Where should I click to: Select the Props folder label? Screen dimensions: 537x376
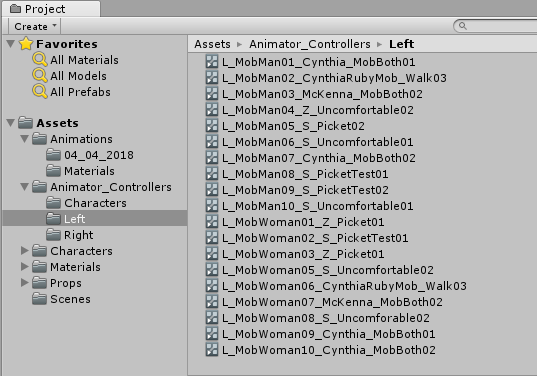click(x=66, y=283)
